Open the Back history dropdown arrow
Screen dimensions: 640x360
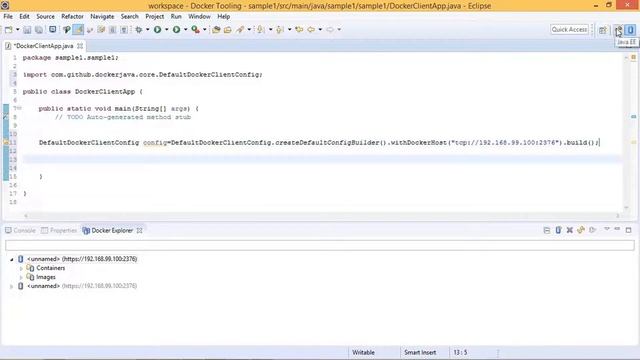(320, 29)
